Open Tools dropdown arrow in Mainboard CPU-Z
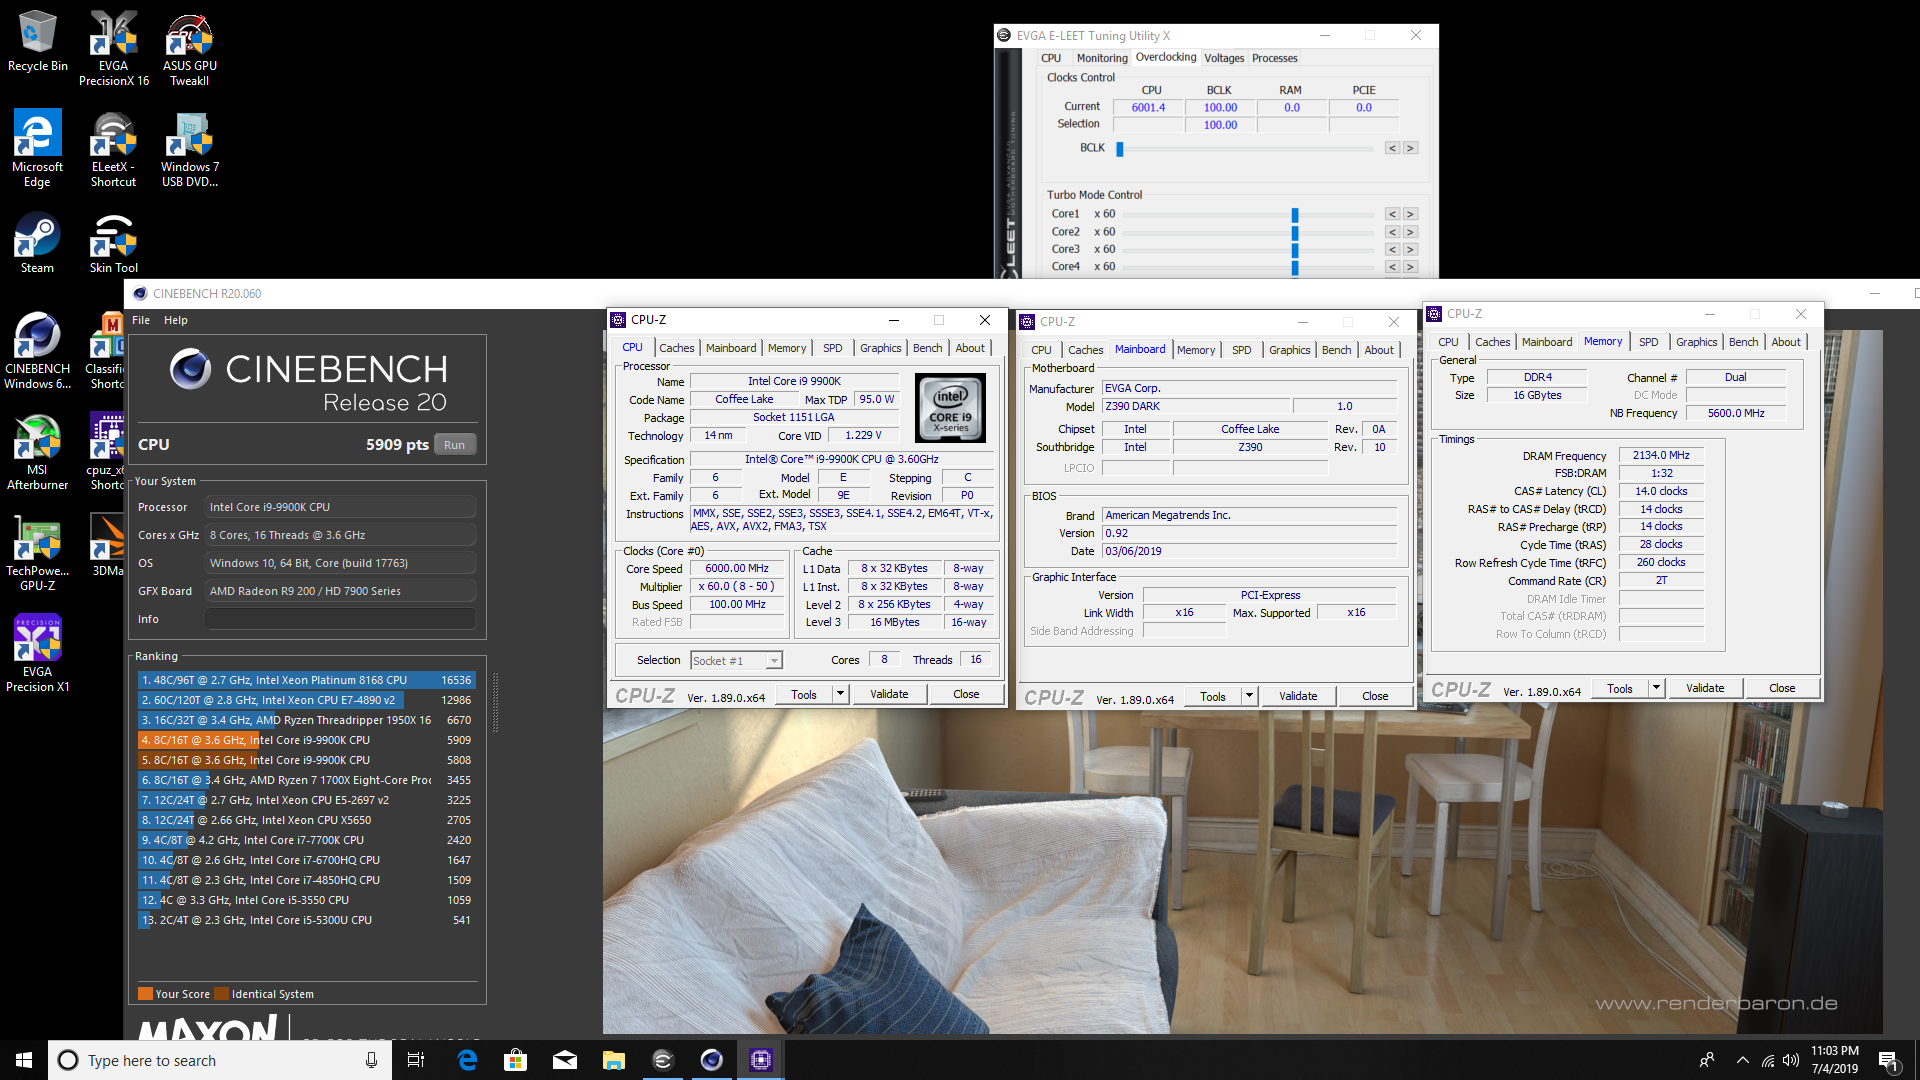Viewport: 1920px width, 1080px height. pos(1249,696)
